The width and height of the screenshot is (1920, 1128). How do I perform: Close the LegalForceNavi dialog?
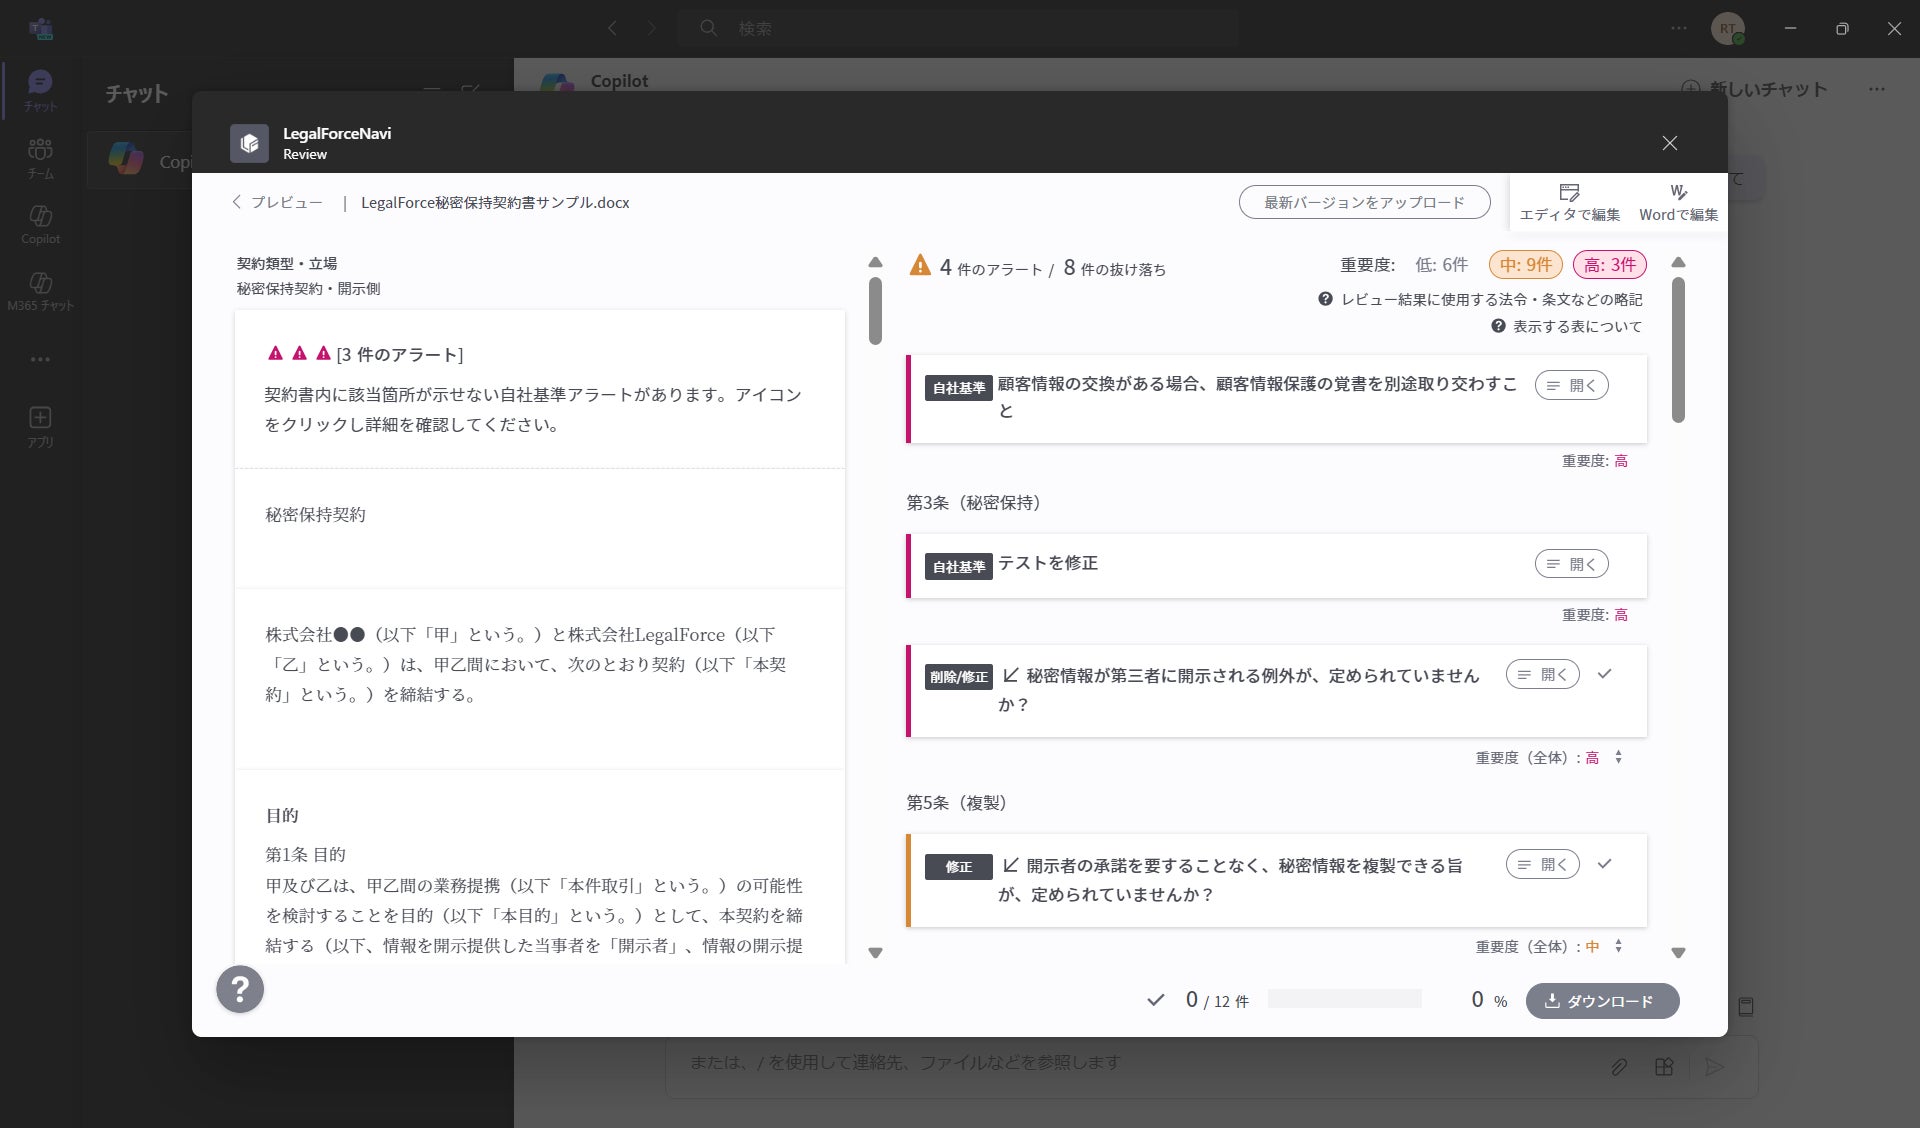1669,143
